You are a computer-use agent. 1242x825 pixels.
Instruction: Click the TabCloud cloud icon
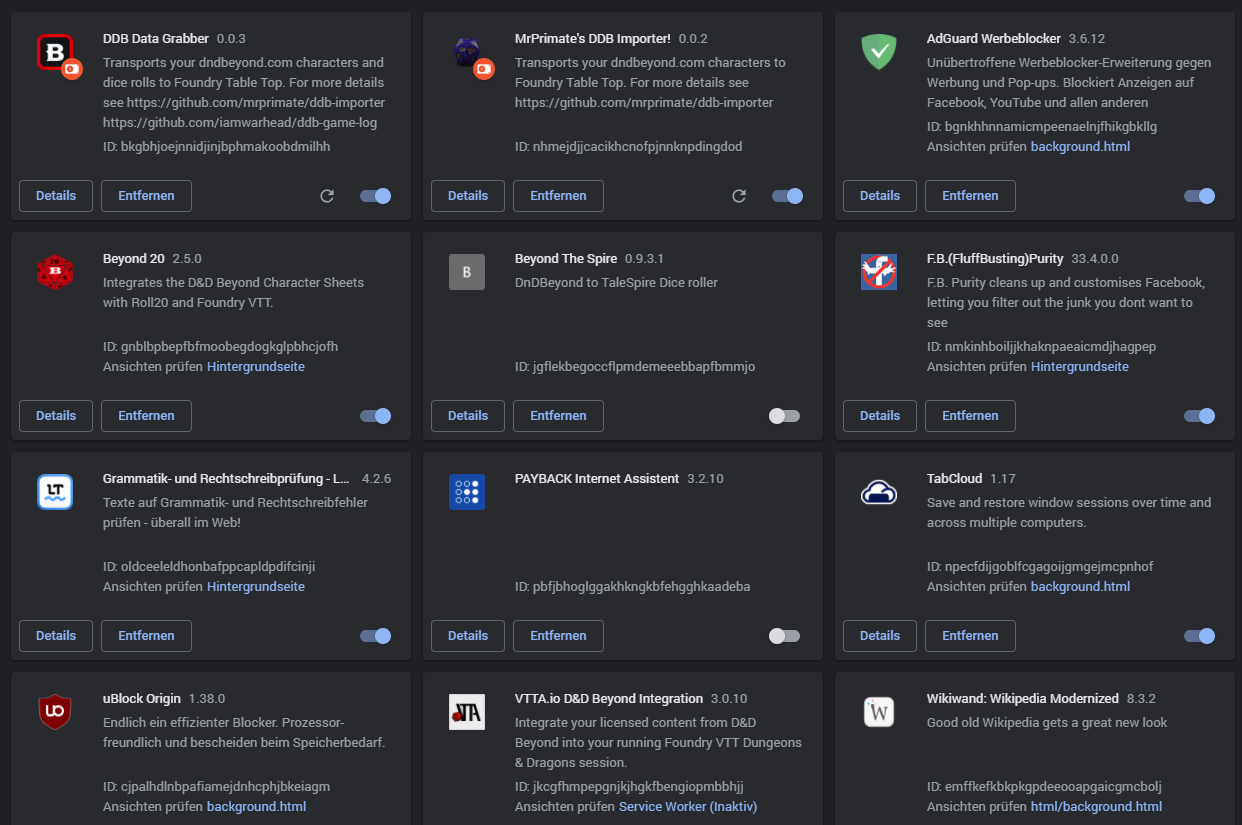[879, 492]
